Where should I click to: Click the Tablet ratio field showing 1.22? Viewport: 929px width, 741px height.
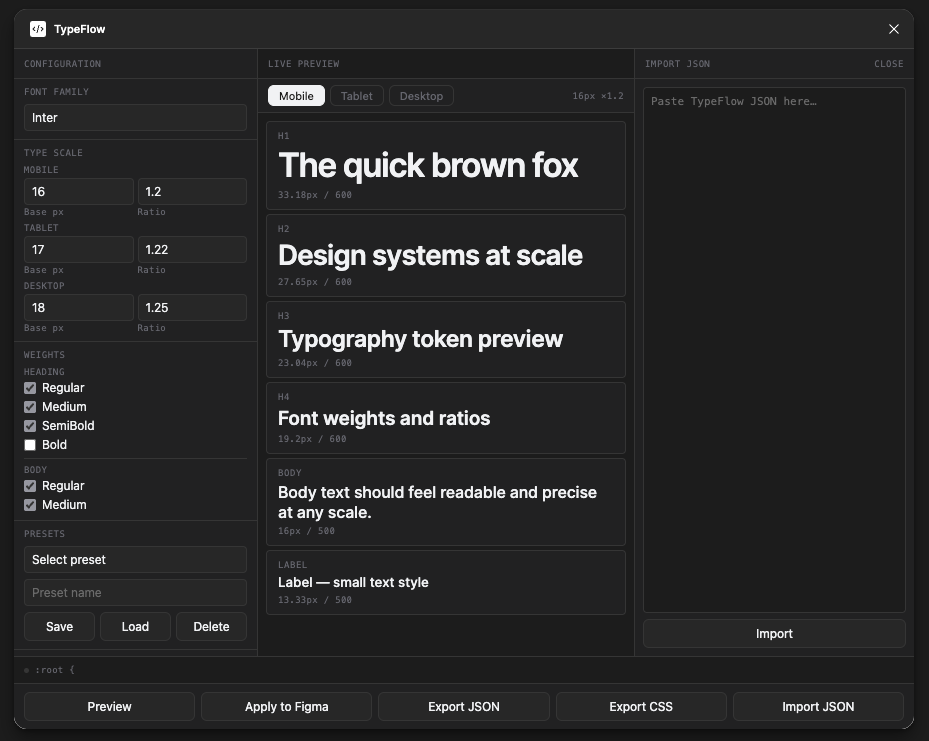193,250
